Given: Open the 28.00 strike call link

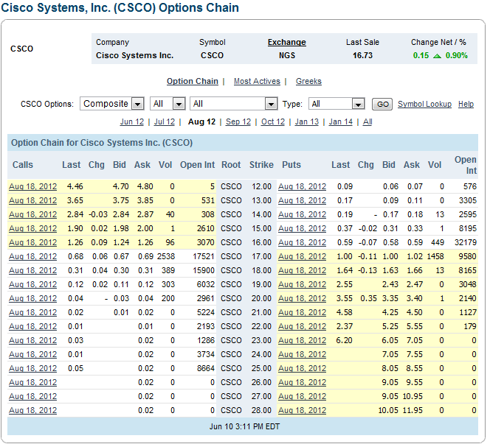Looking at the screenshot, I should 33,410.
